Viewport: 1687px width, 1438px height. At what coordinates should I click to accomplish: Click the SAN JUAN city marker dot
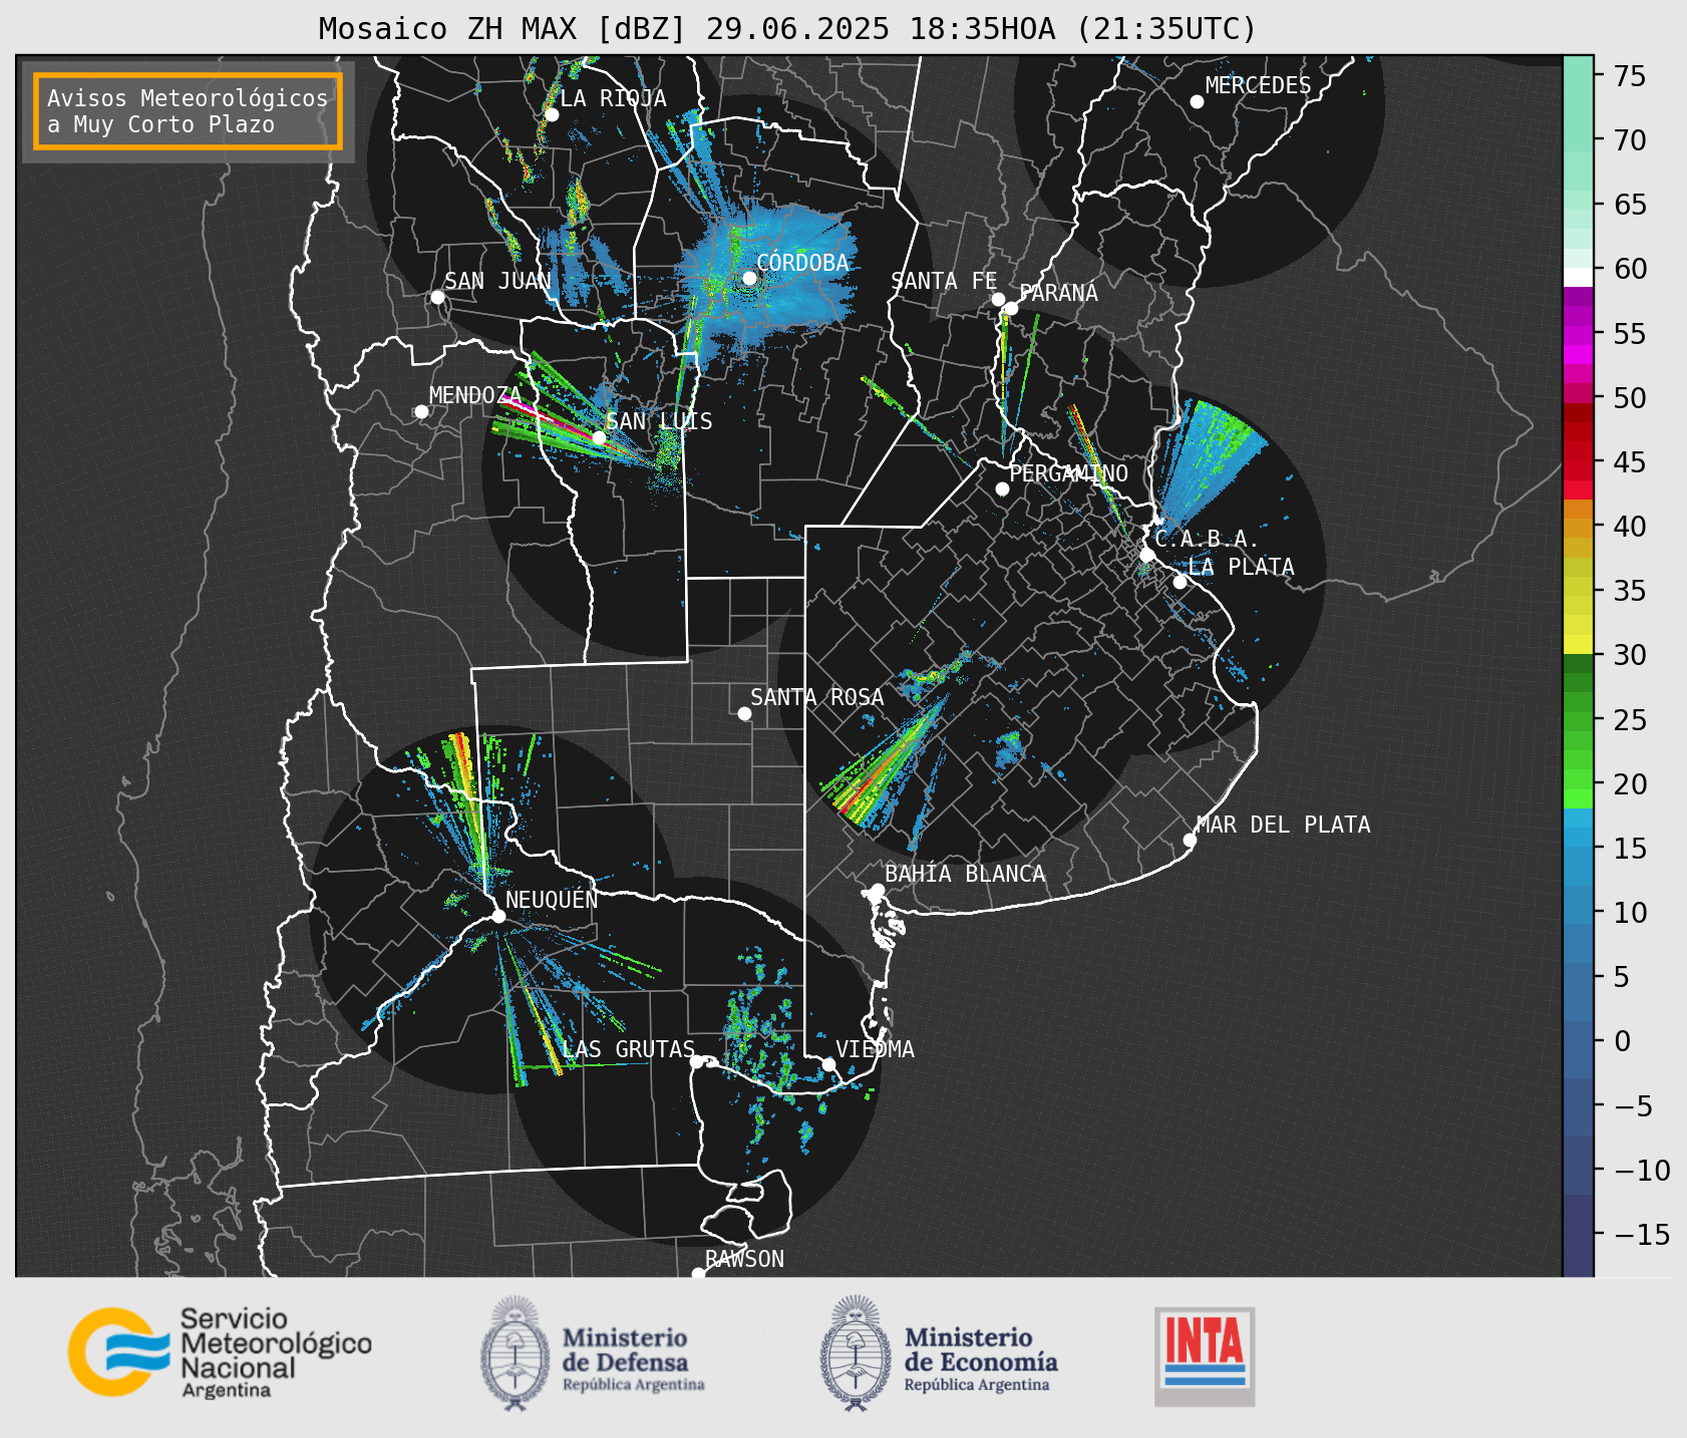click(437, 297)
